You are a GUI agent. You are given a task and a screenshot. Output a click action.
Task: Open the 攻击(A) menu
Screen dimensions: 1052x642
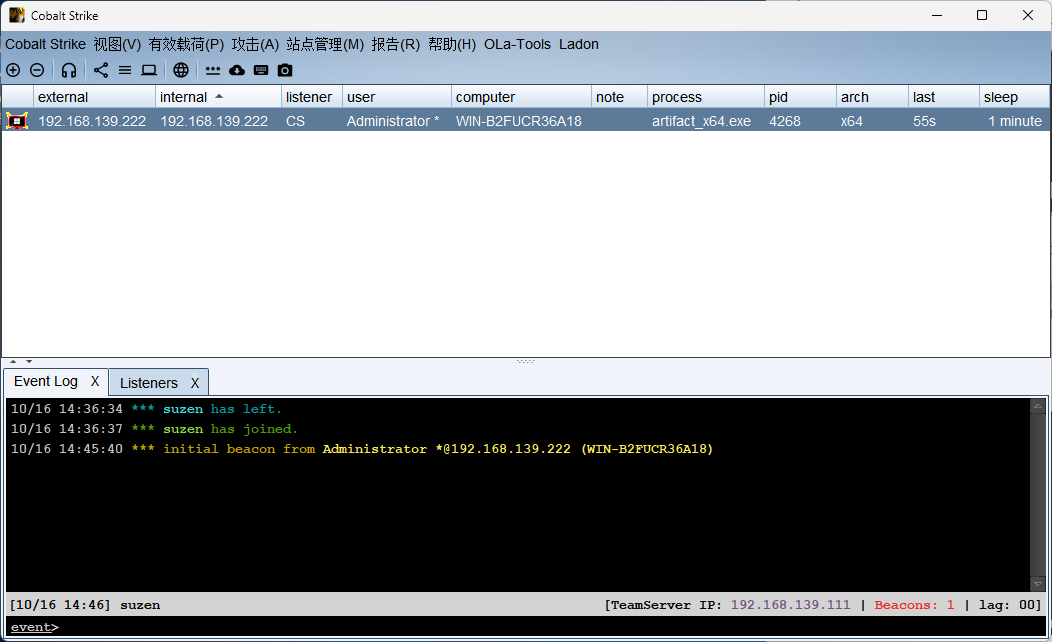coord(256,44)
